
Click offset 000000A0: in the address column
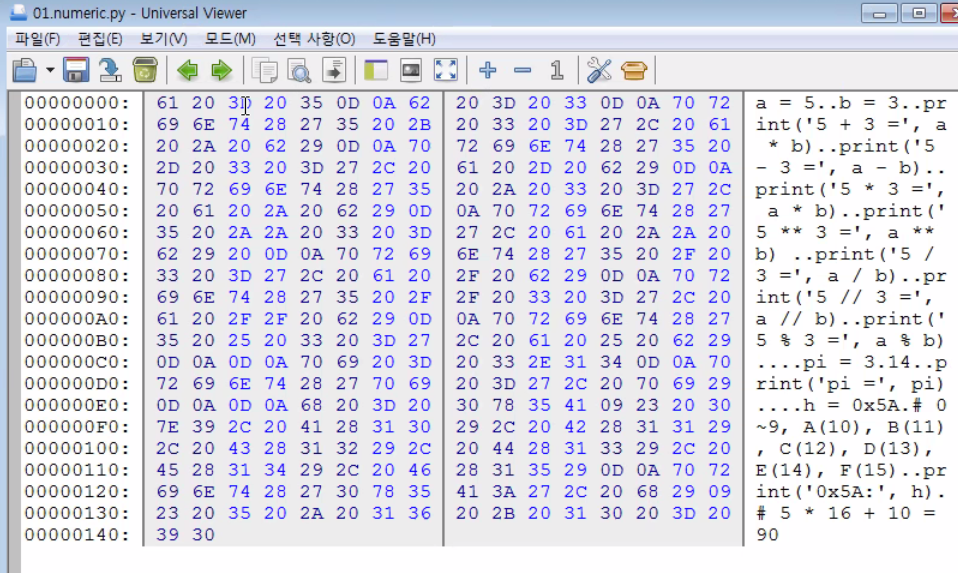(x=77, y=319)
